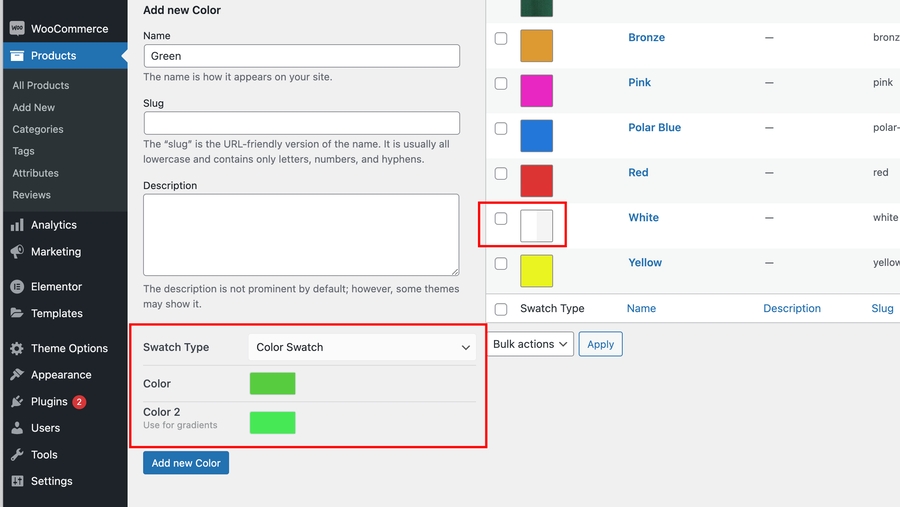The image size is (900, 507).
Task: Click the Analytics bar chart icon
Action: [x=17, y=225]
